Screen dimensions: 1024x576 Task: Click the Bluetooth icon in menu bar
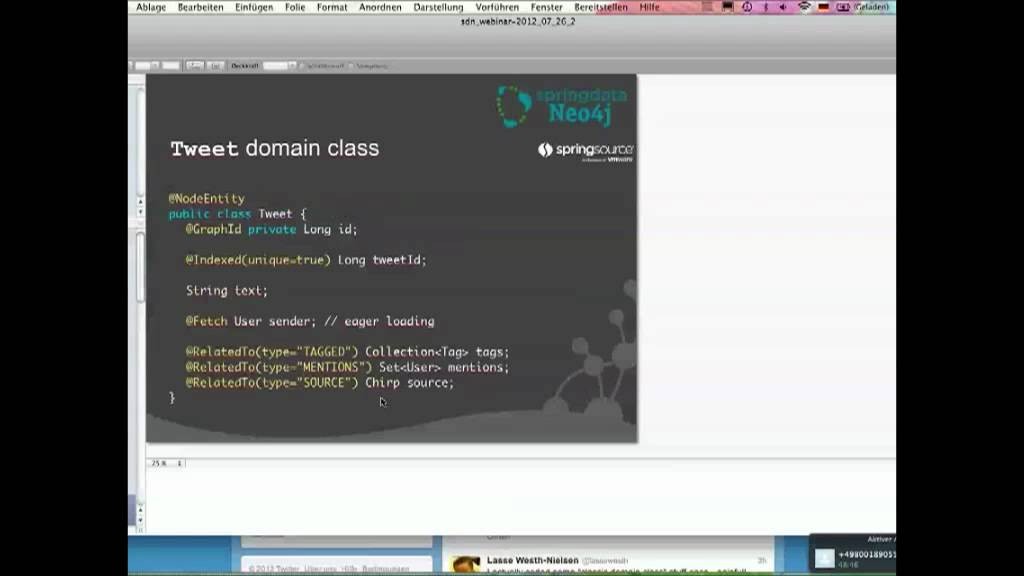point(766,7)
